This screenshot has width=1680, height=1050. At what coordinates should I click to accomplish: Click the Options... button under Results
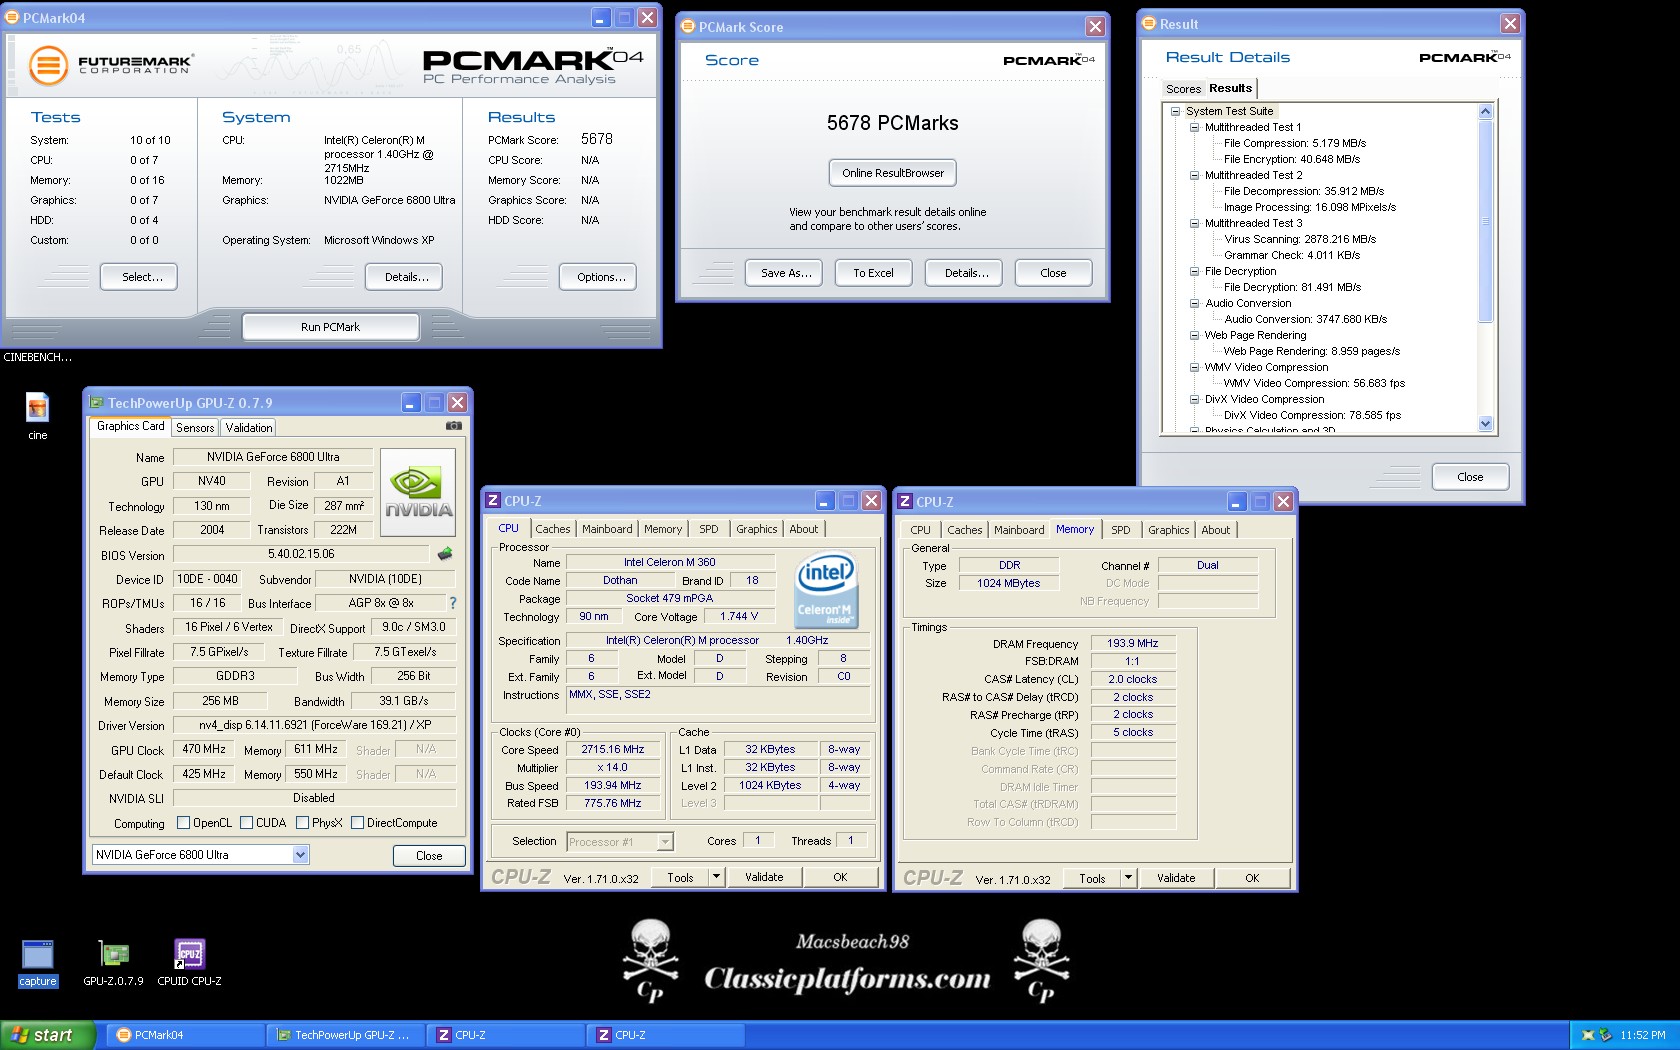[599, 277]
